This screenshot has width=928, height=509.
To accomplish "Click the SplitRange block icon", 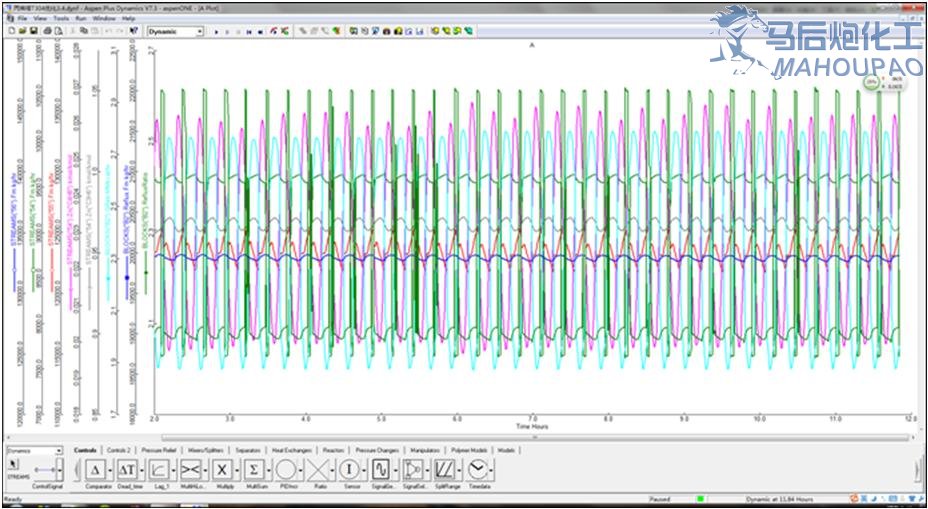I will (x=445, y=469).
